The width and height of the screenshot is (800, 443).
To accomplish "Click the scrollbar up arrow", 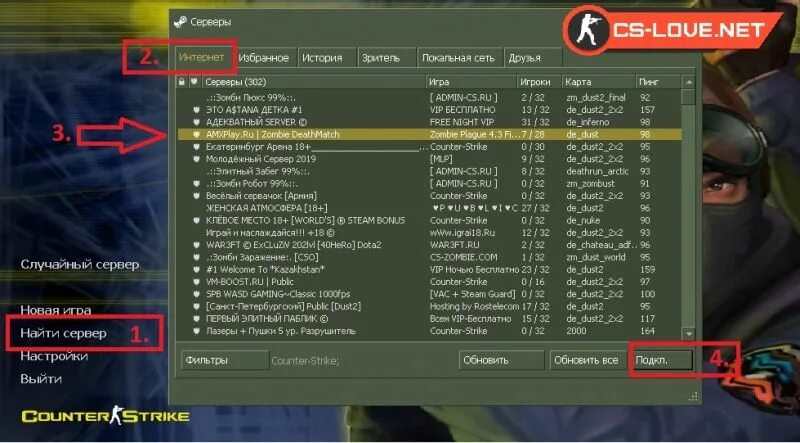I will coord(689,82).
